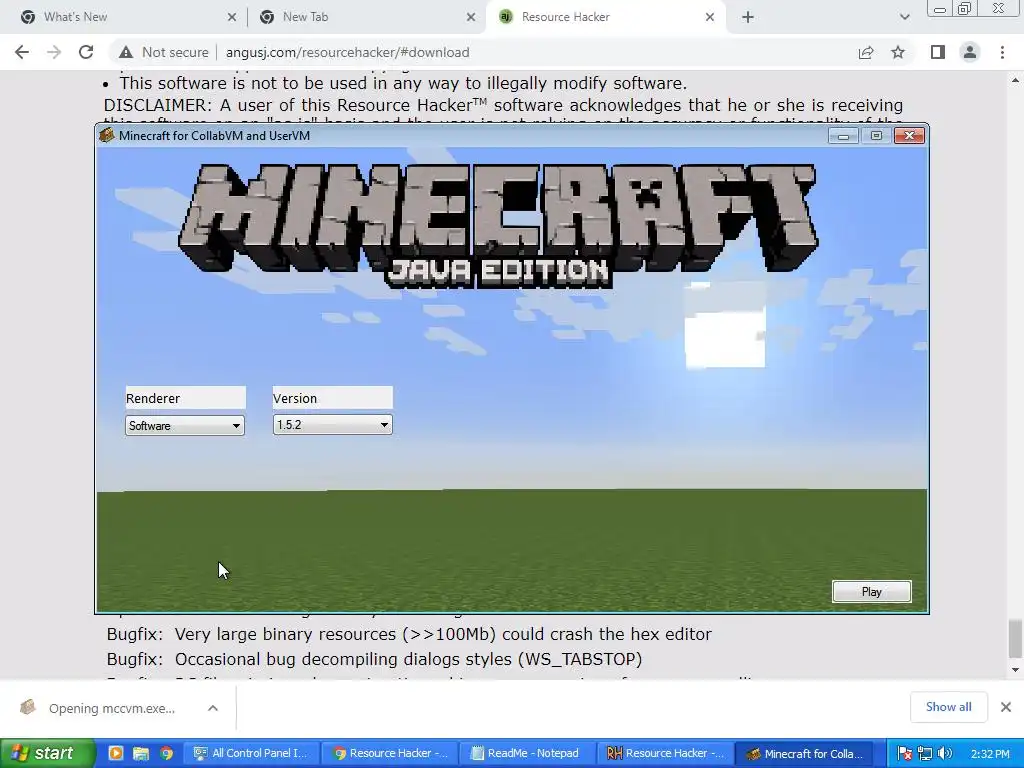The width and height of the screenshot is (1024, 768).
Task: Reload the page with refresh icon
Action: 86,52
